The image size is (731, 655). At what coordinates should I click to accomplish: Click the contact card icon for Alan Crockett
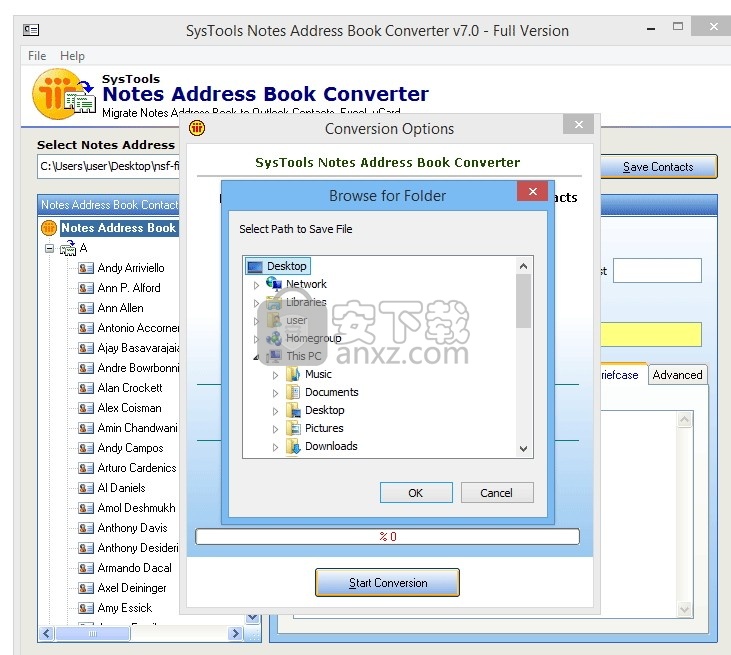86,388
